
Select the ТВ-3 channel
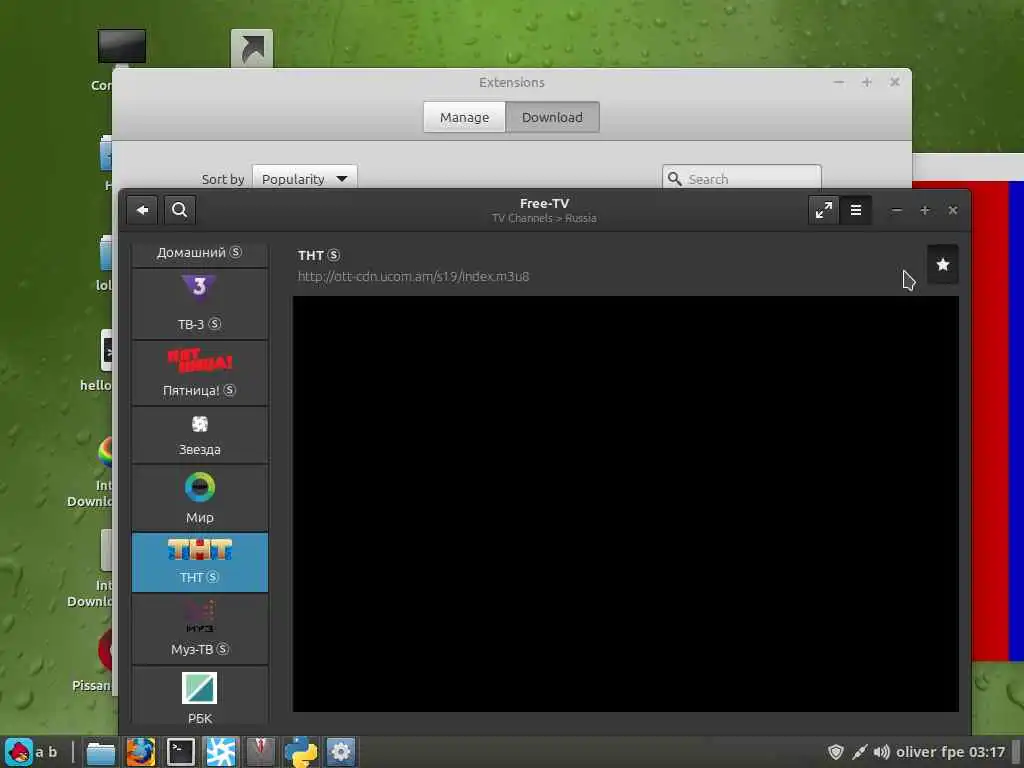click(x=200, y=304)
